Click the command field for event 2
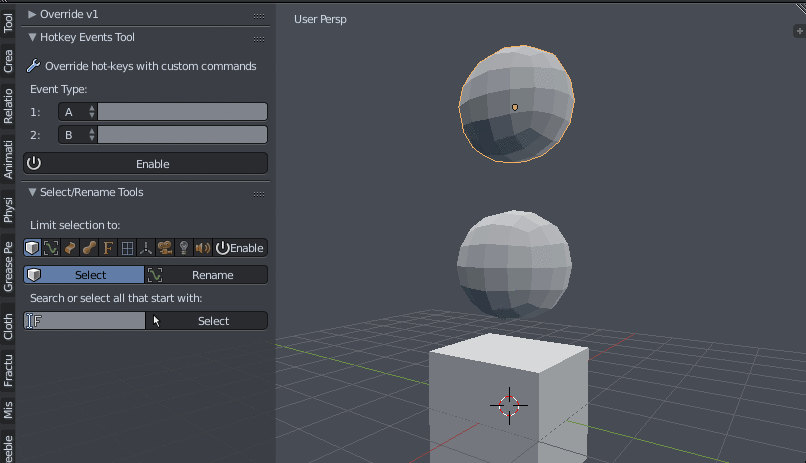 tap(182, 135)
